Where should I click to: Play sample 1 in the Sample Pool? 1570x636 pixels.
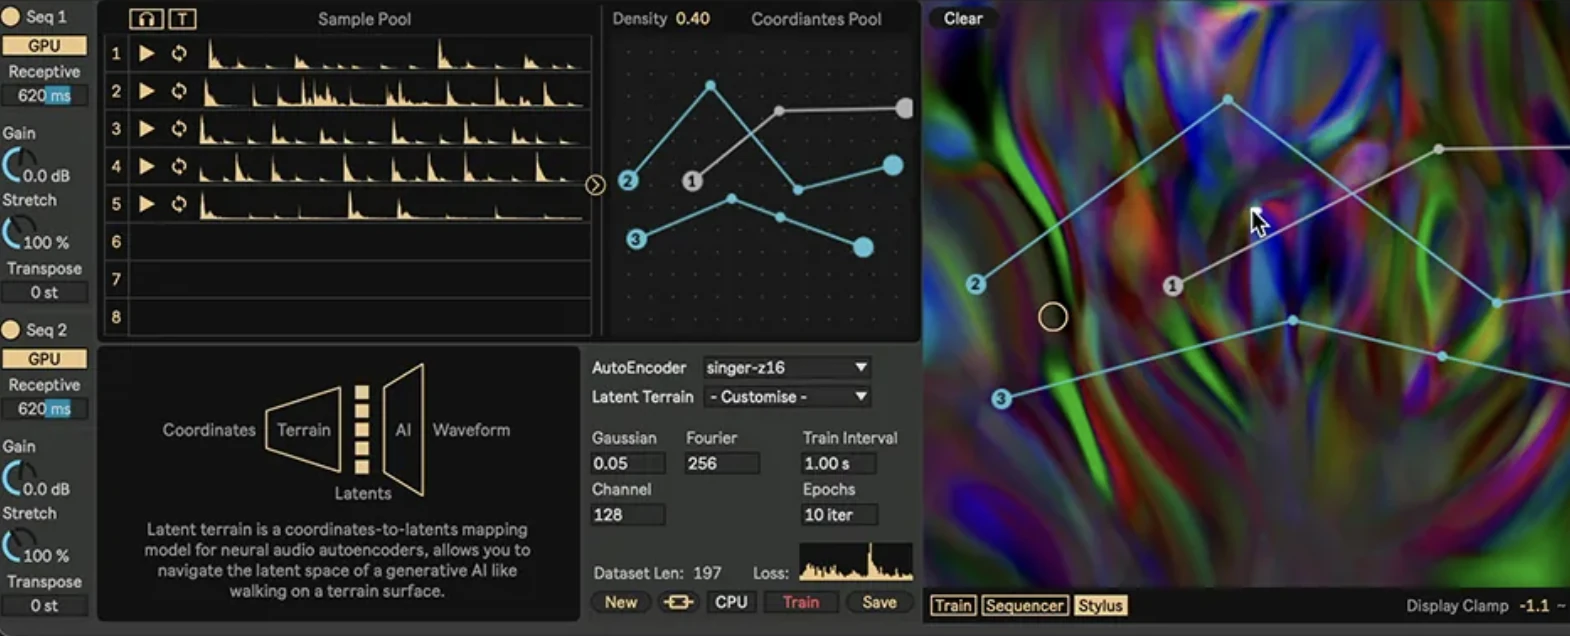coord(147,53)
